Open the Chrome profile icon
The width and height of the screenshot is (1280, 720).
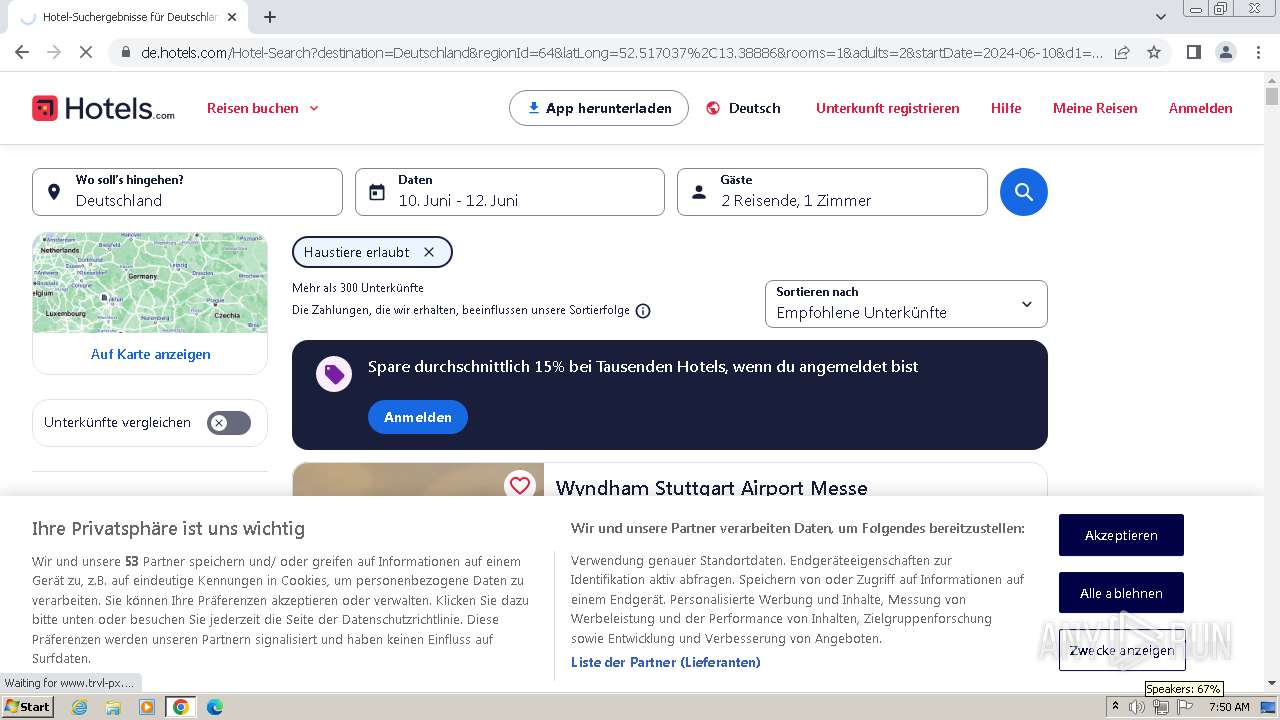(1225, 52)
